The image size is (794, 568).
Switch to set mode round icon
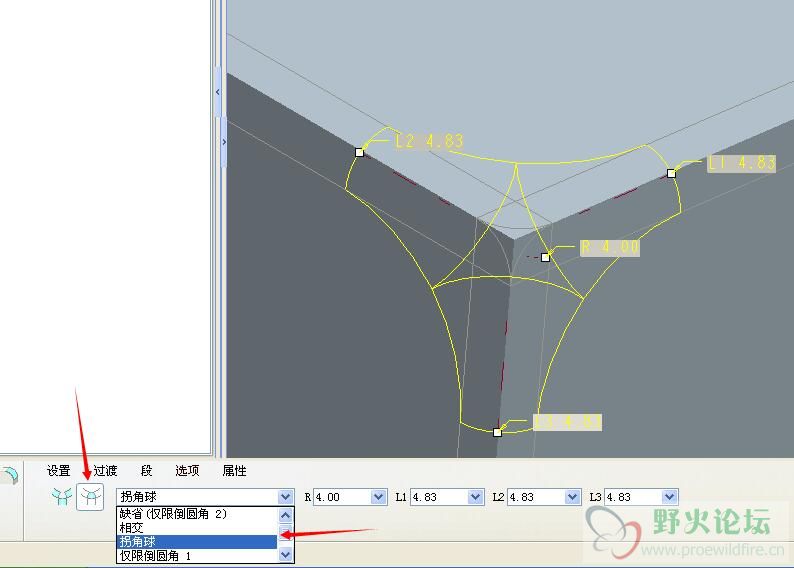(x=62, y=497)
